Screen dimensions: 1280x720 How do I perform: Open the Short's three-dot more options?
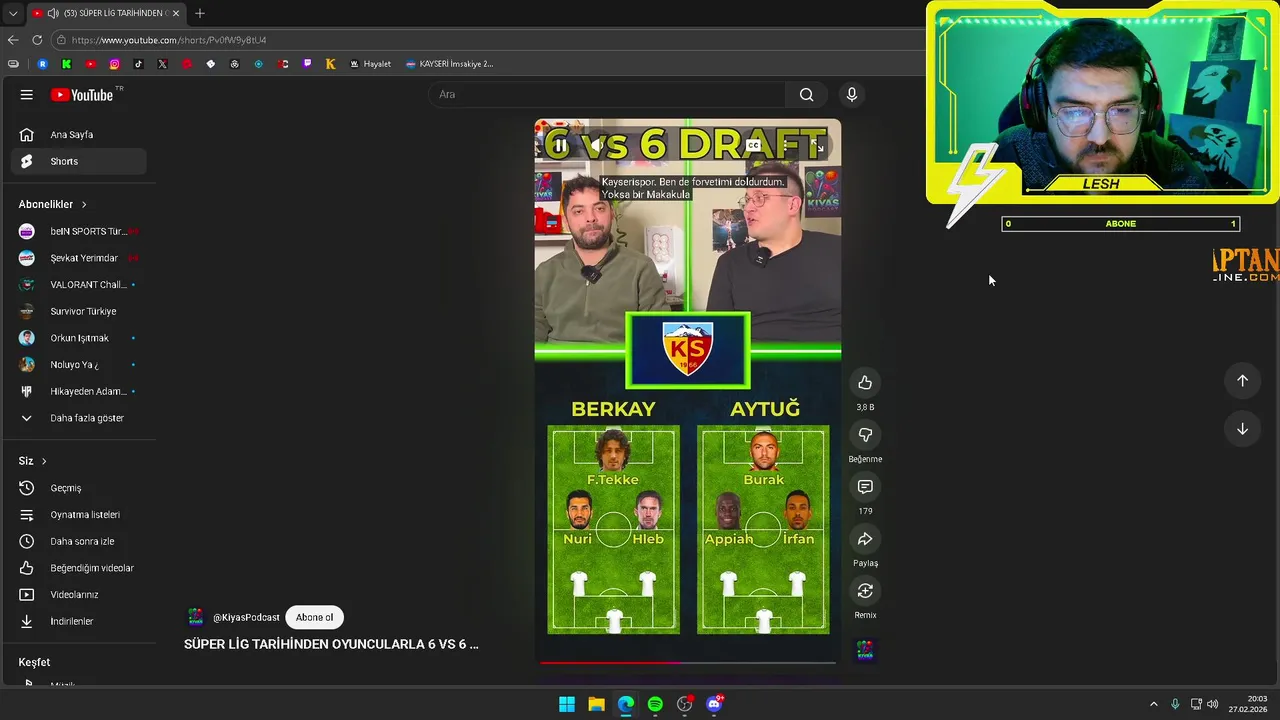pos(786,146)
